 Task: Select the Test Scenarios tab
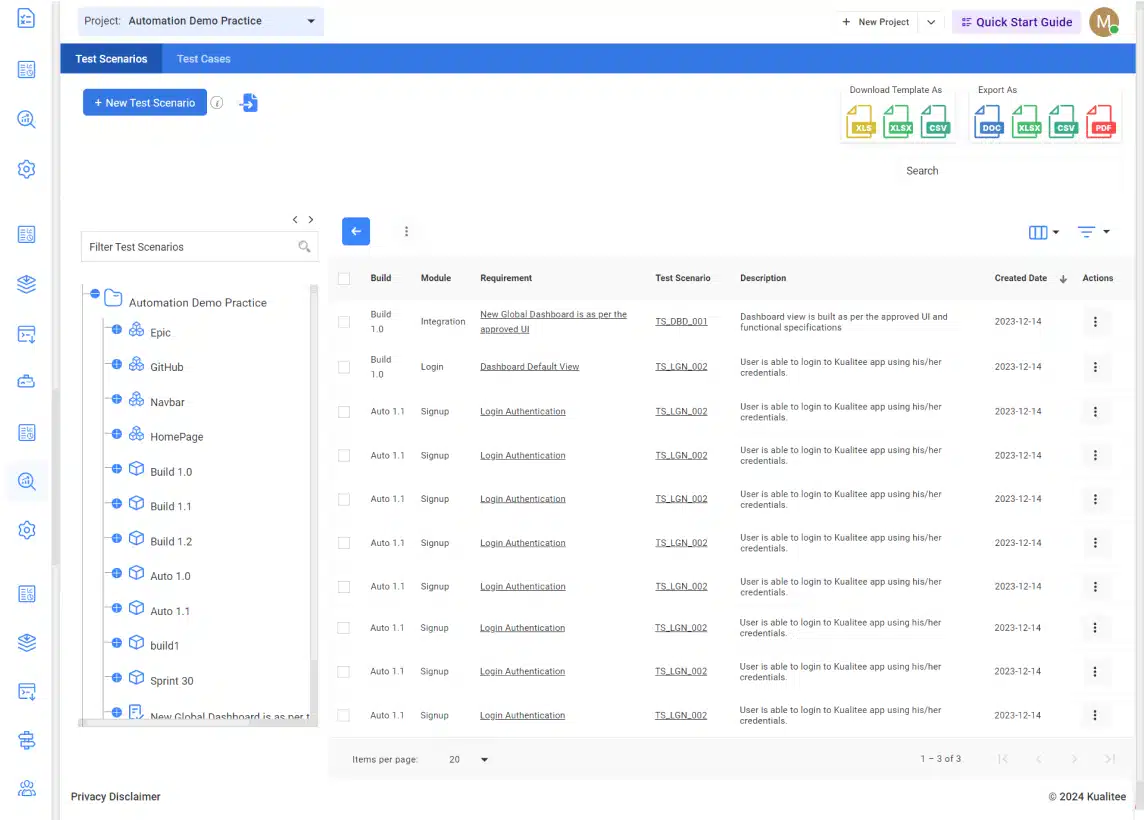(x=111, y=59)
